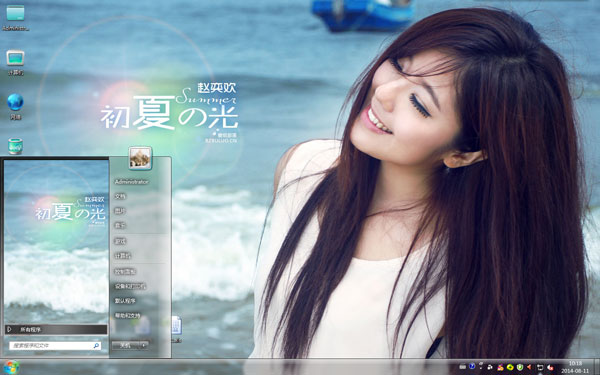The image size is (600, 375).
Task: Click the colorful flower tray icon
Action: pyautogui.click(x=500, y=367)
